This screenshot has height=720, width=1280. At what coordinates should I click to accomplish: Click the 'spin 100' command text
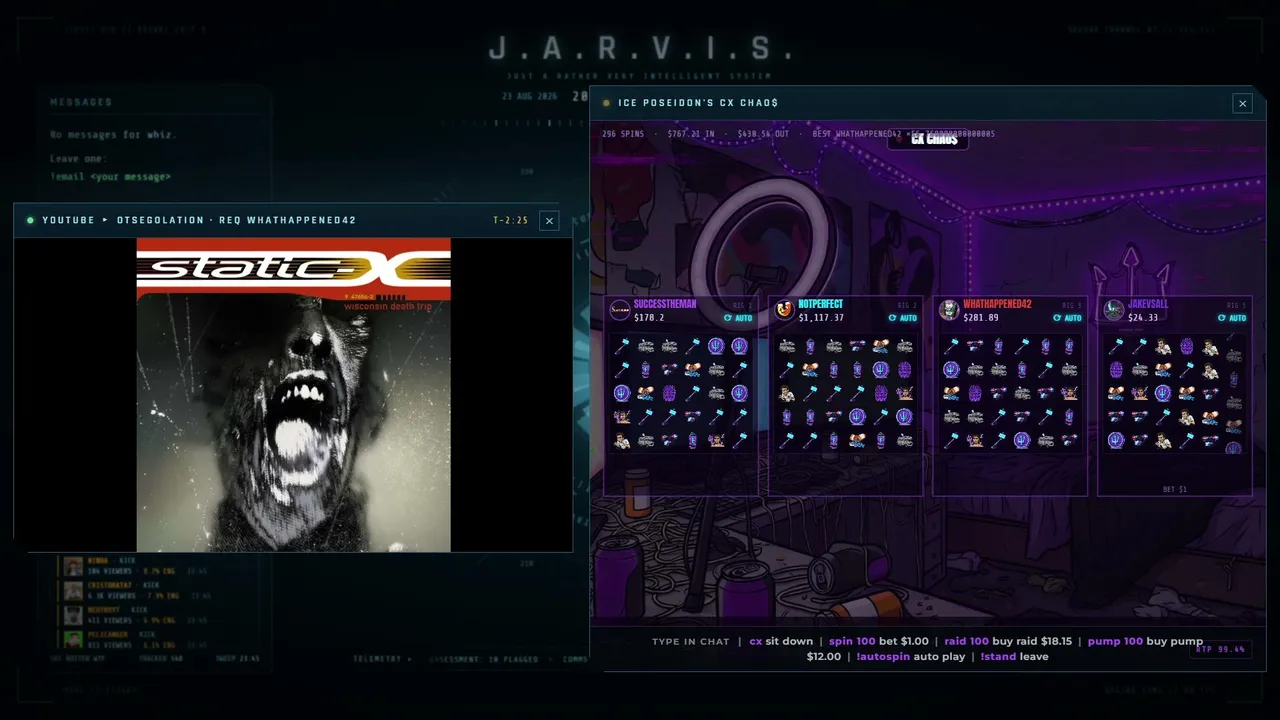(x=852, y=642)
